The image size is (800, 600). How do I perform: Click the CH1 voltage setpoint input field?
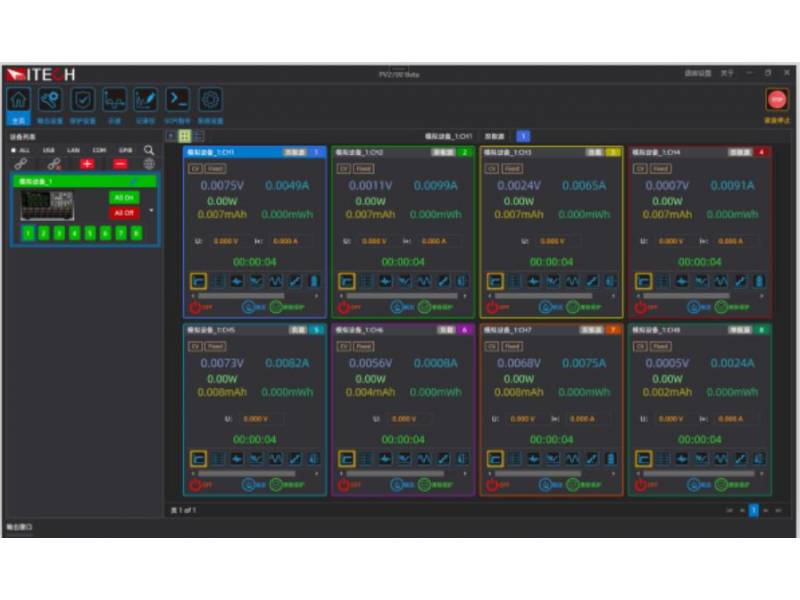pyautogui.click(x=225, y=241)
